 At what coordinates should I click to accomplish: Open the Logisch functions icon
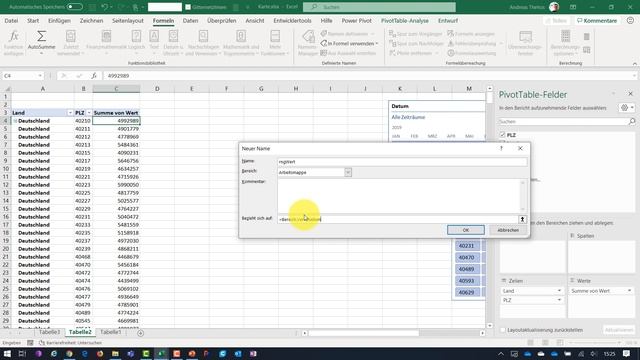tap(136, 36)
